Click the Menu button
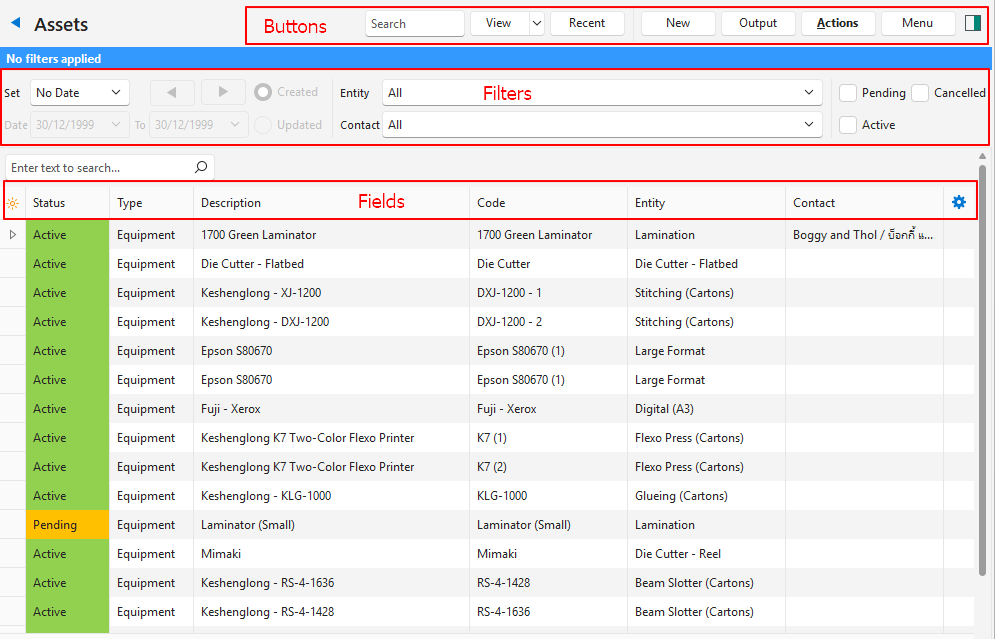The width and height of the screenshot is (995, 639). (x=917, y=23)
